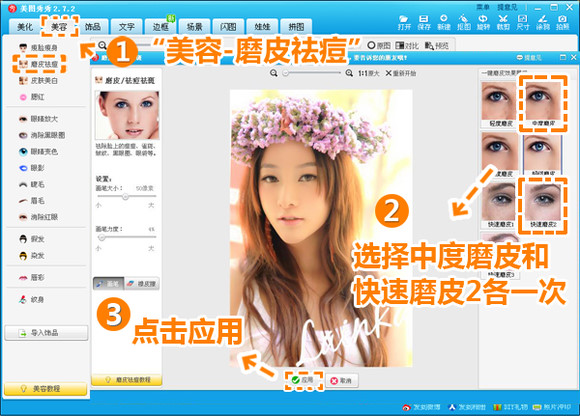Image resolution: width=580 pixels, height=416 pixels.
Task: Open the 美容教程 tutorial button
Action: point(45,389)
